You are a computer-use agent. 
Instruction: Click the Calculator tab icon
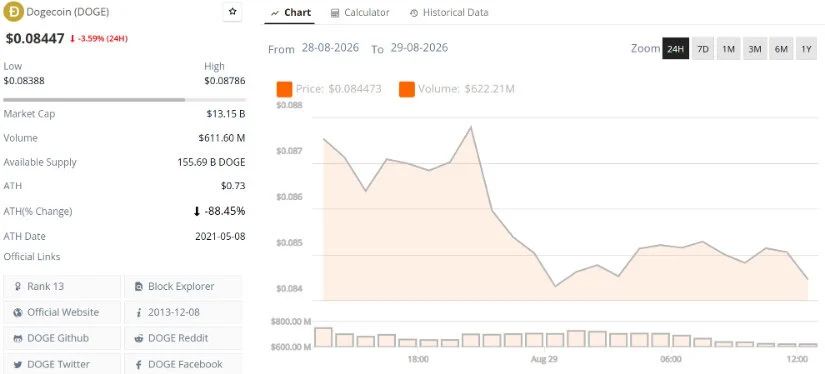tap(335, 13)
